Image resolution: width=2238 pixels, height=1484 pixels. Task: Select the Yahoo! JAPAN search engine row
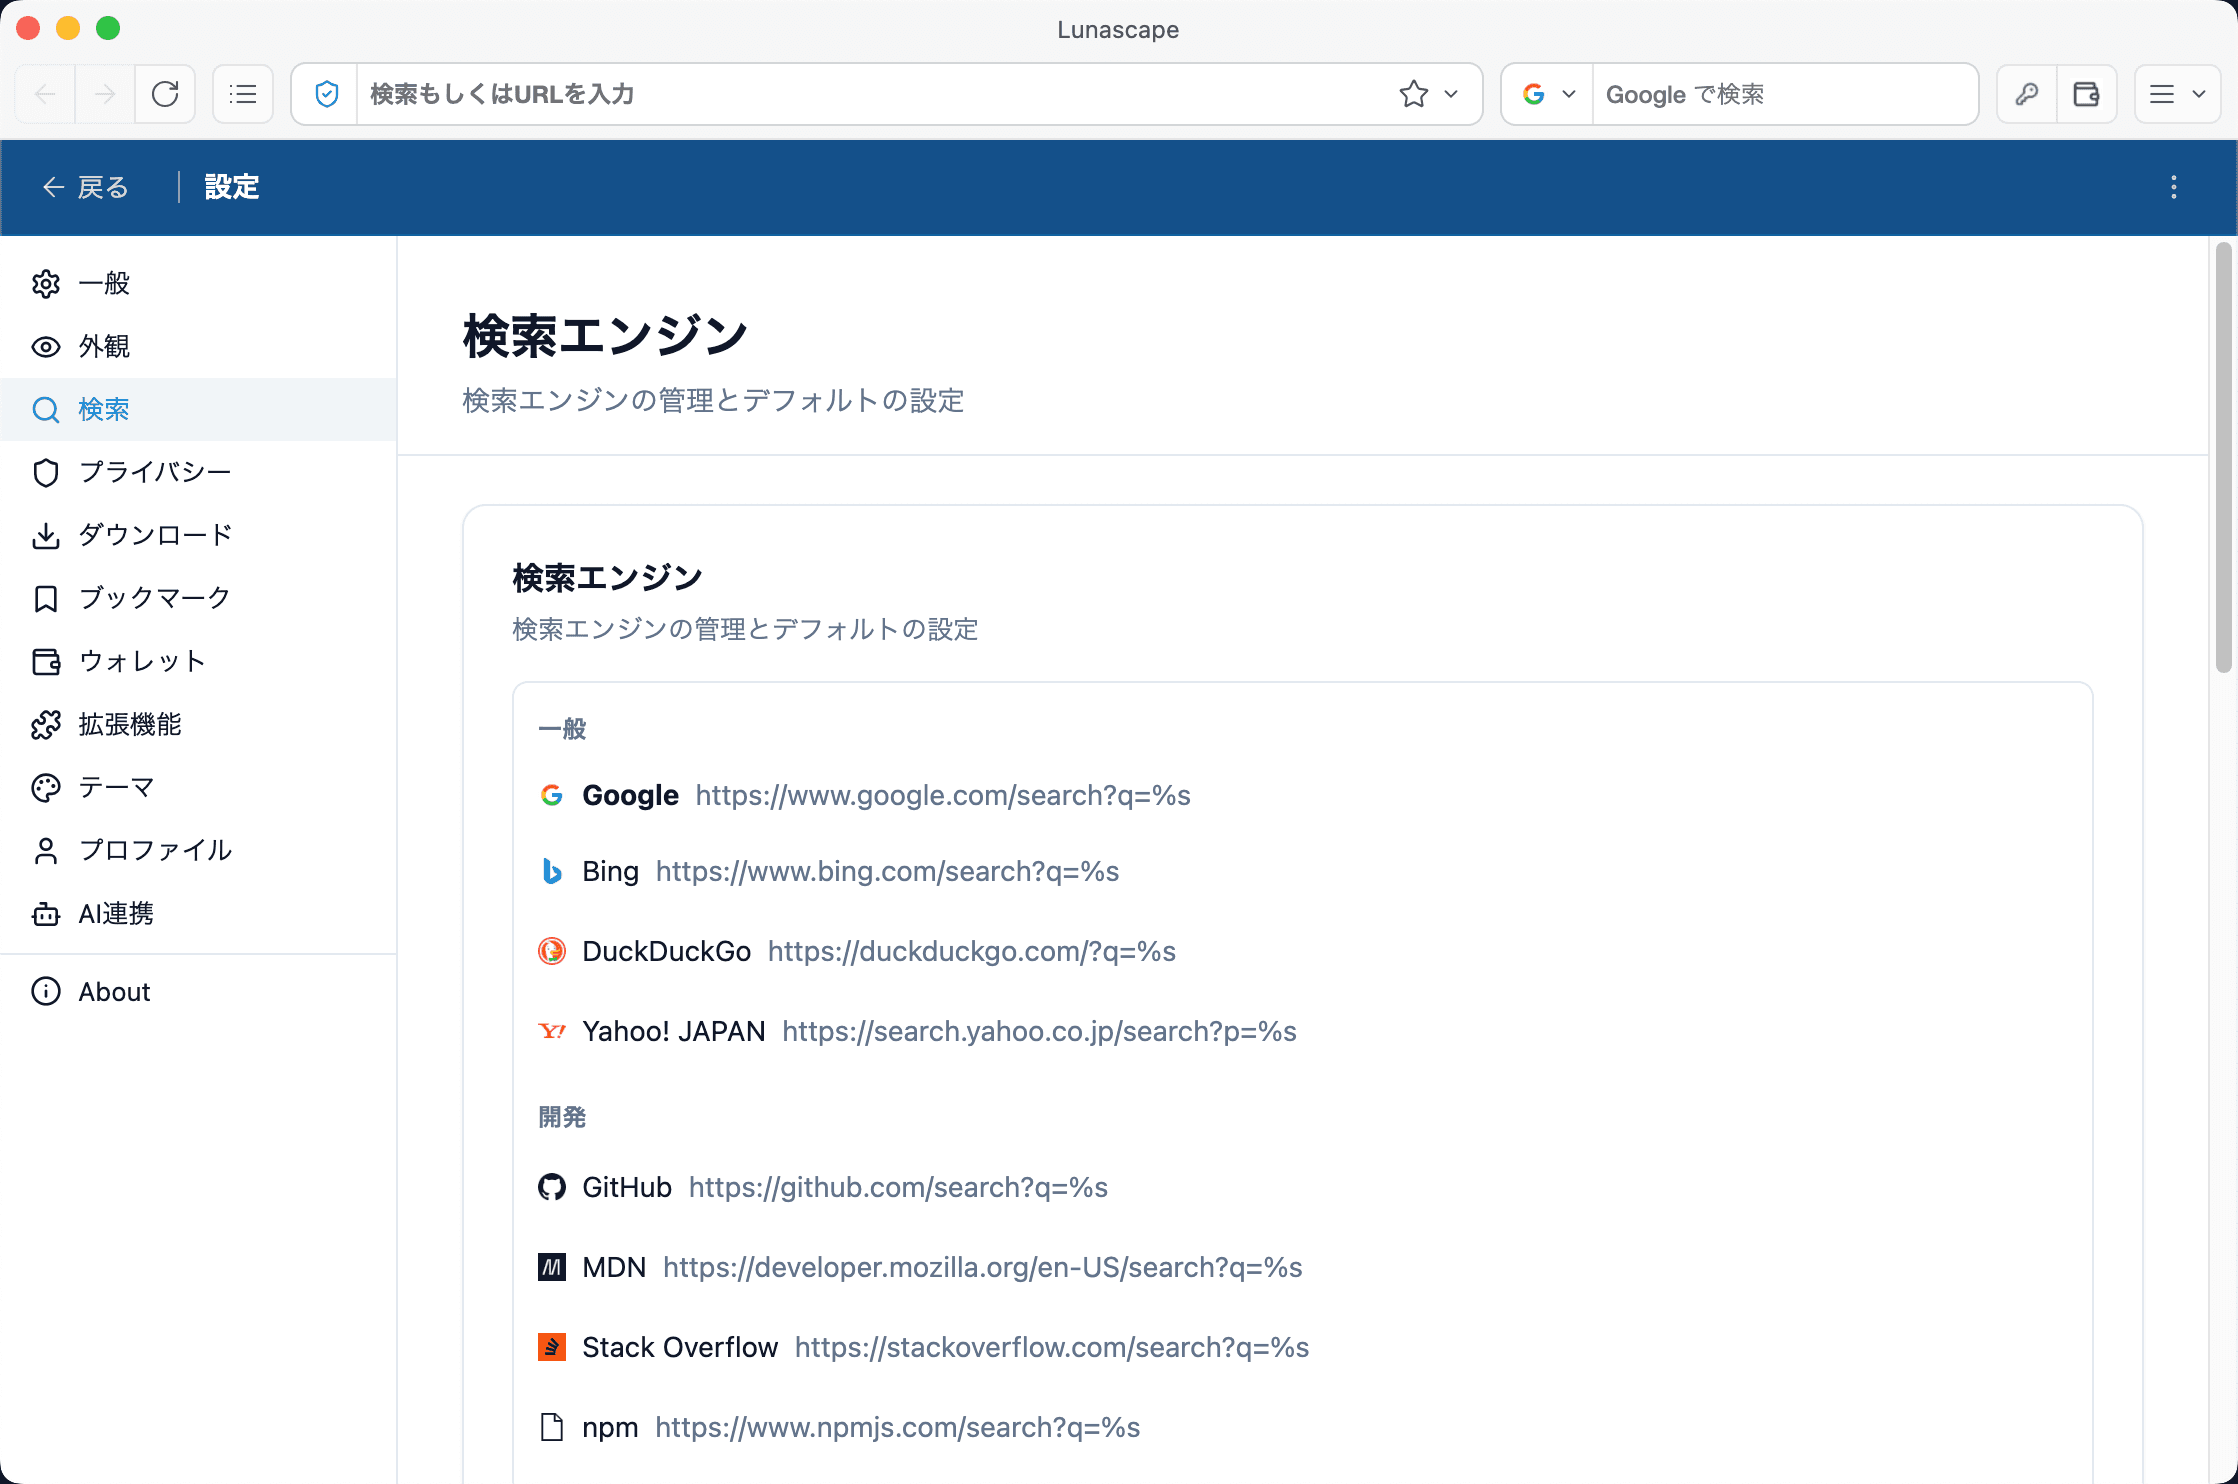pos(1302,1031)
